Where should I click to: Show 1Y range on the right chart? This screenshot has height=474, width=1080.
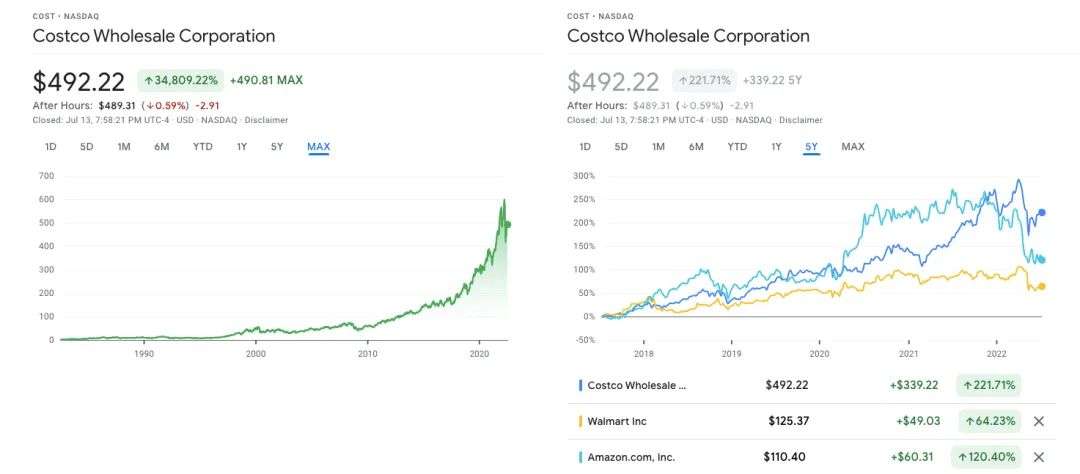776,147
